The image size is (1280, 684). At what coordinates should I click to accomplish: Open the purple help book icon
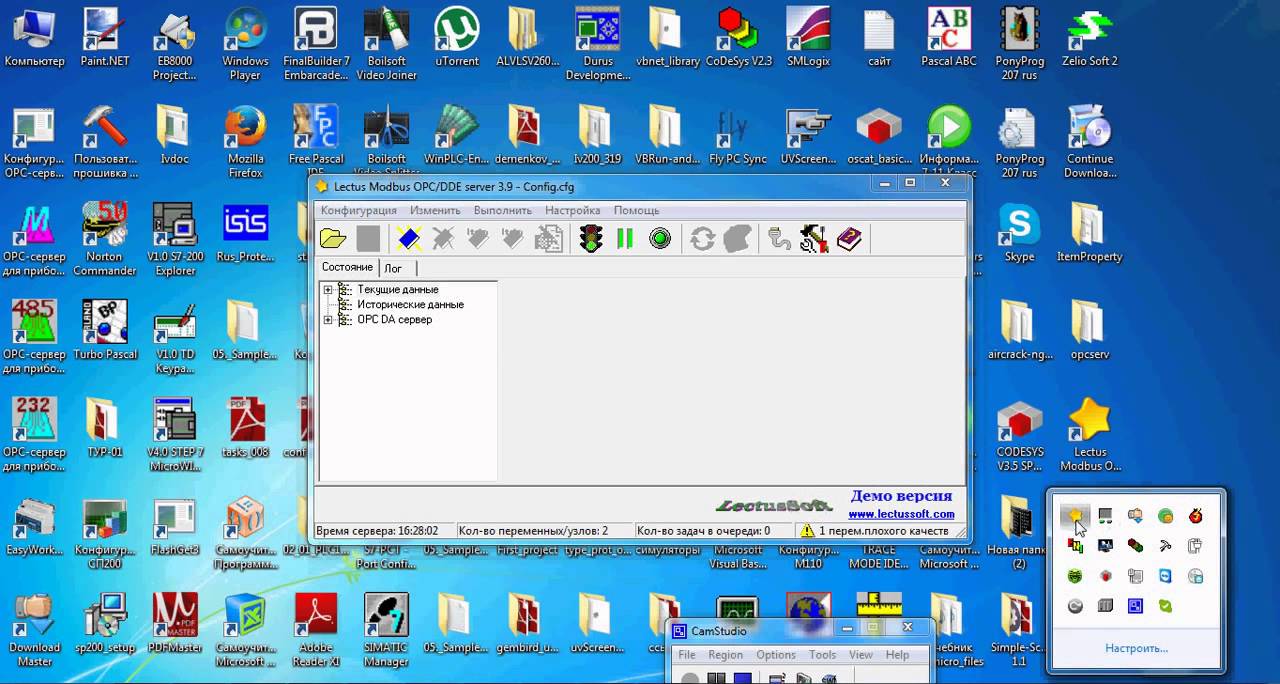pyautogui.click(x=849, y=239)
